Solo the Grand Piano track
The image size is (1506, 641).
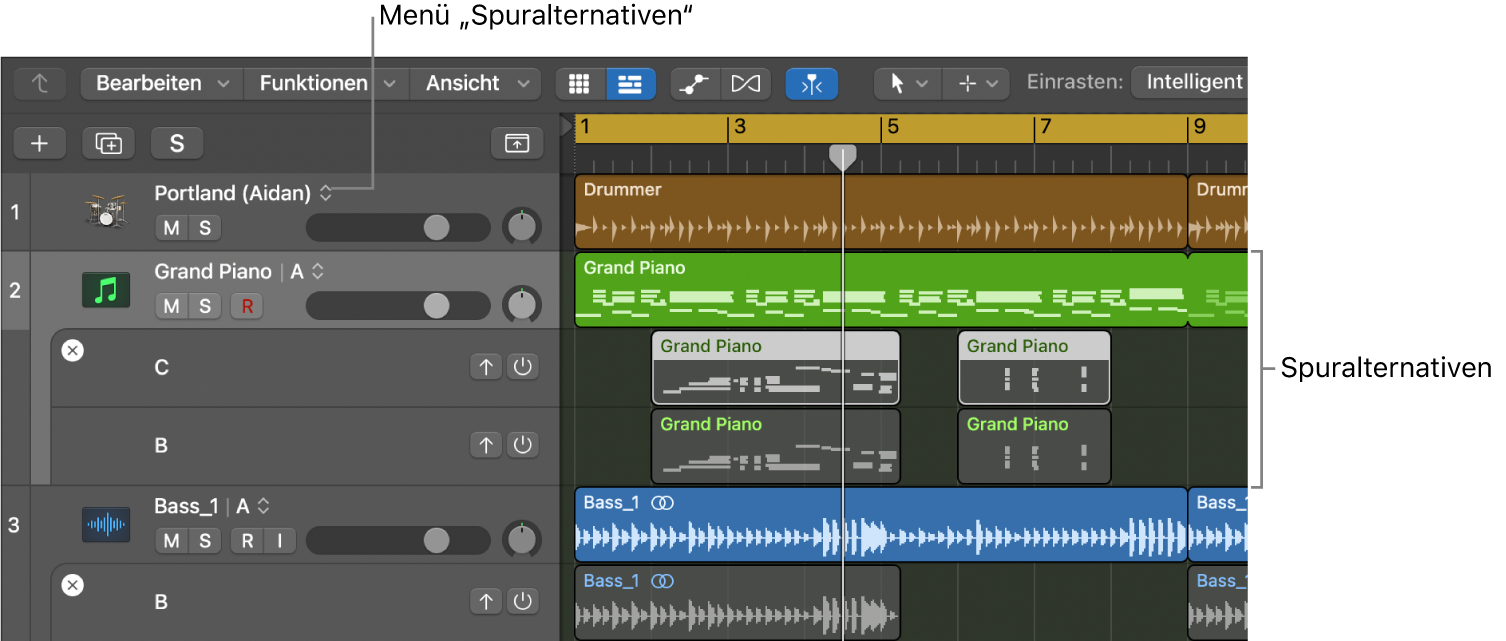[205, 306]
